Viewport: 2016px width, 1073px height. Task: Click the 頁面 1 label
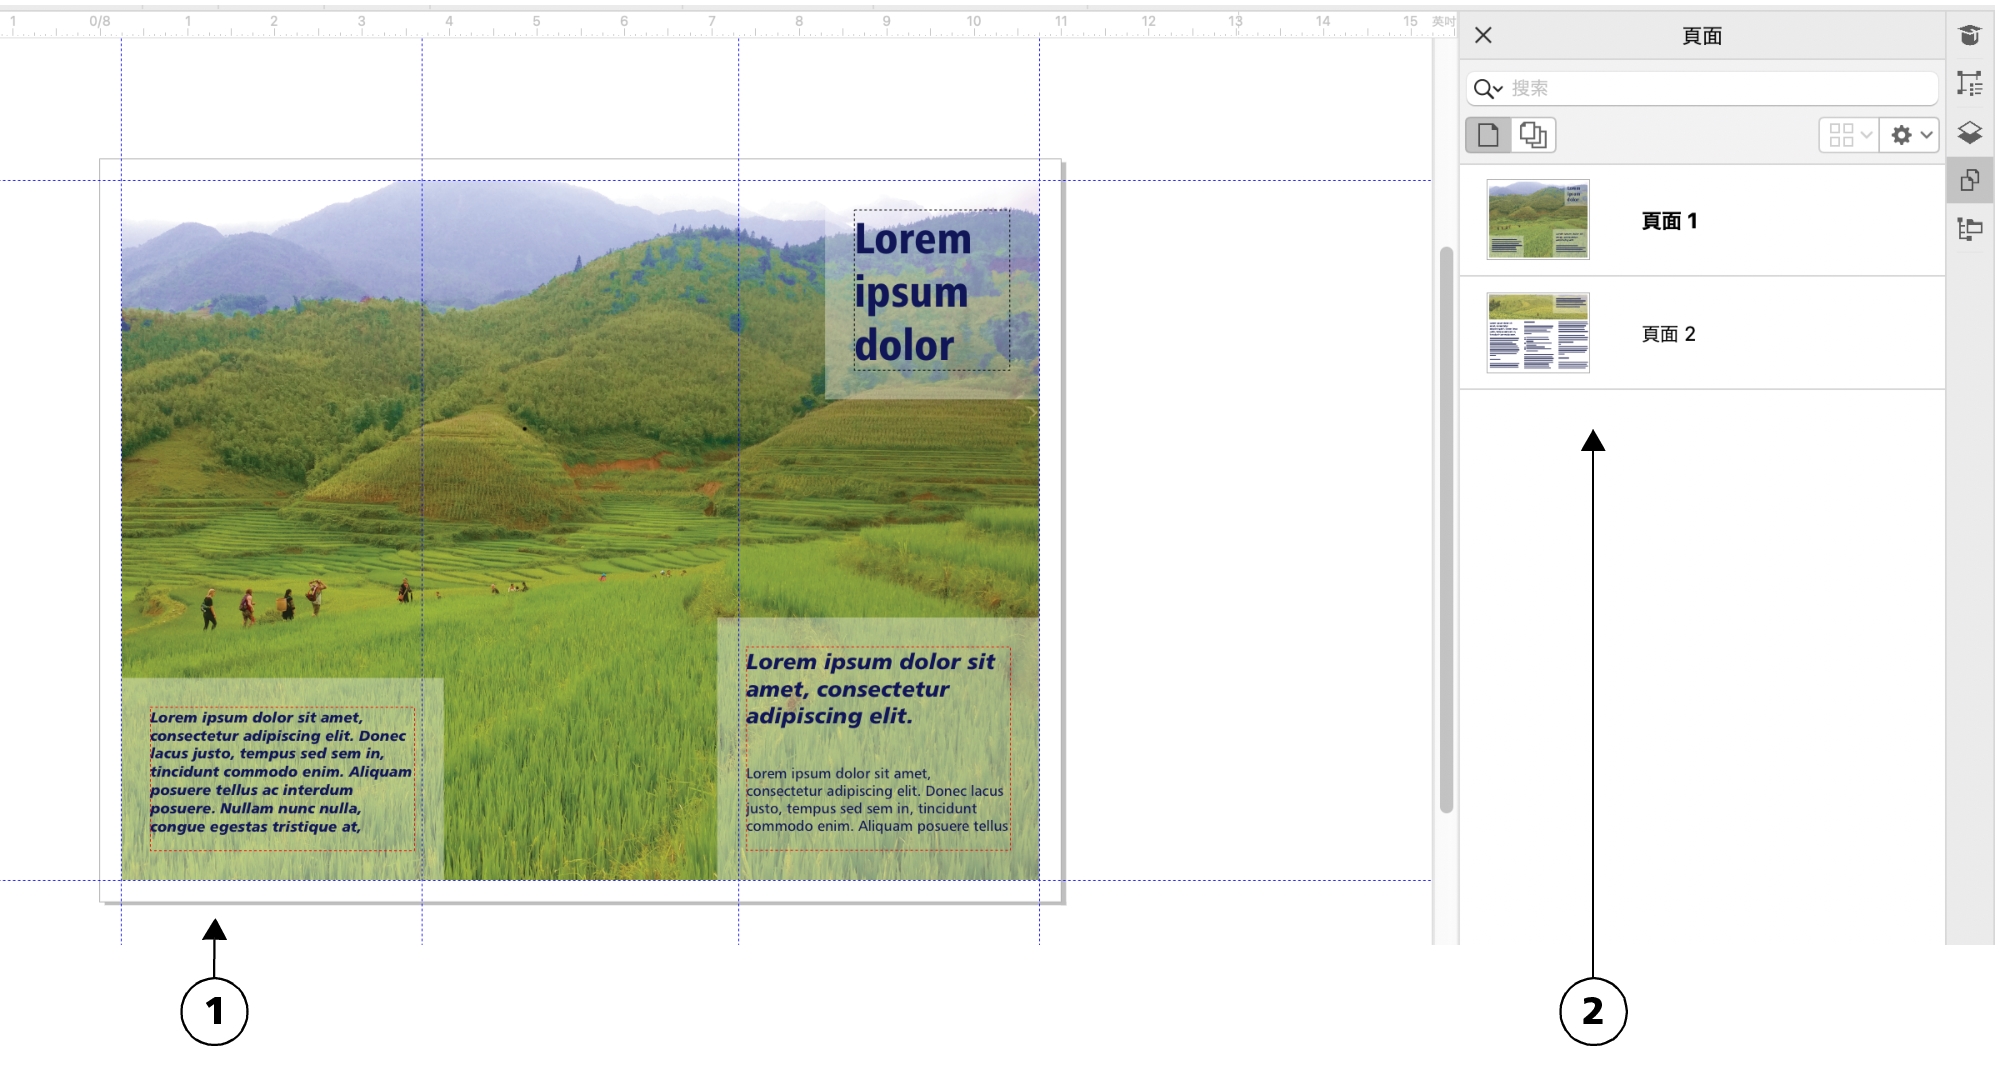pos(1669,221)
